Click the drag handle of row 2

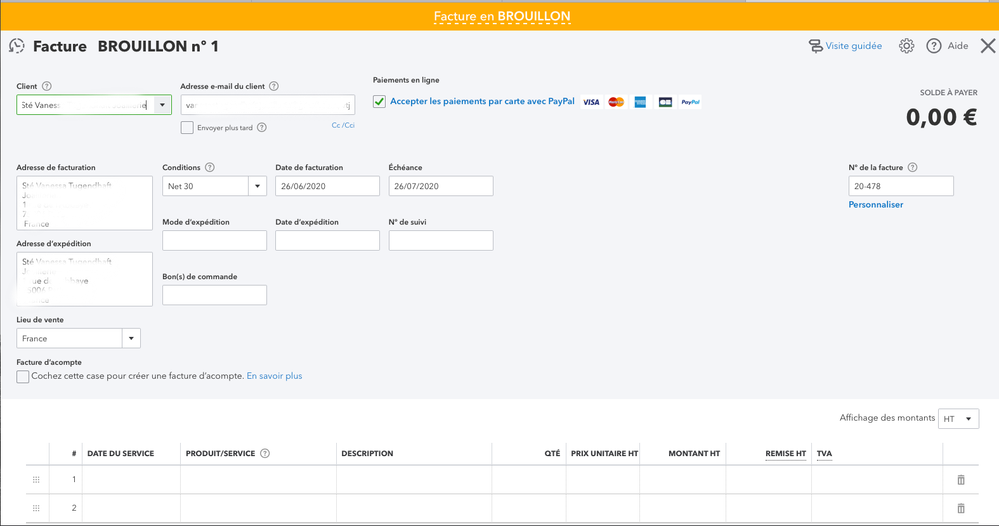click(x=36, y=508)
